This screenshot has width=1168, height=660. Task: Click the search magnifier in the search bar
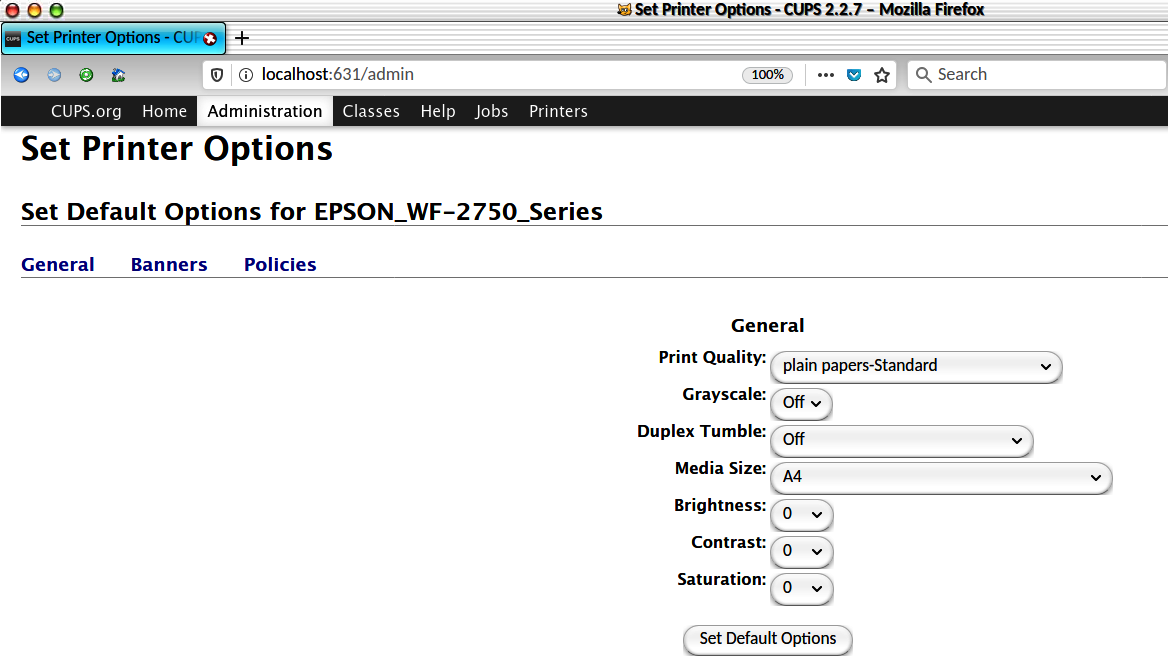tap(923, 74)
